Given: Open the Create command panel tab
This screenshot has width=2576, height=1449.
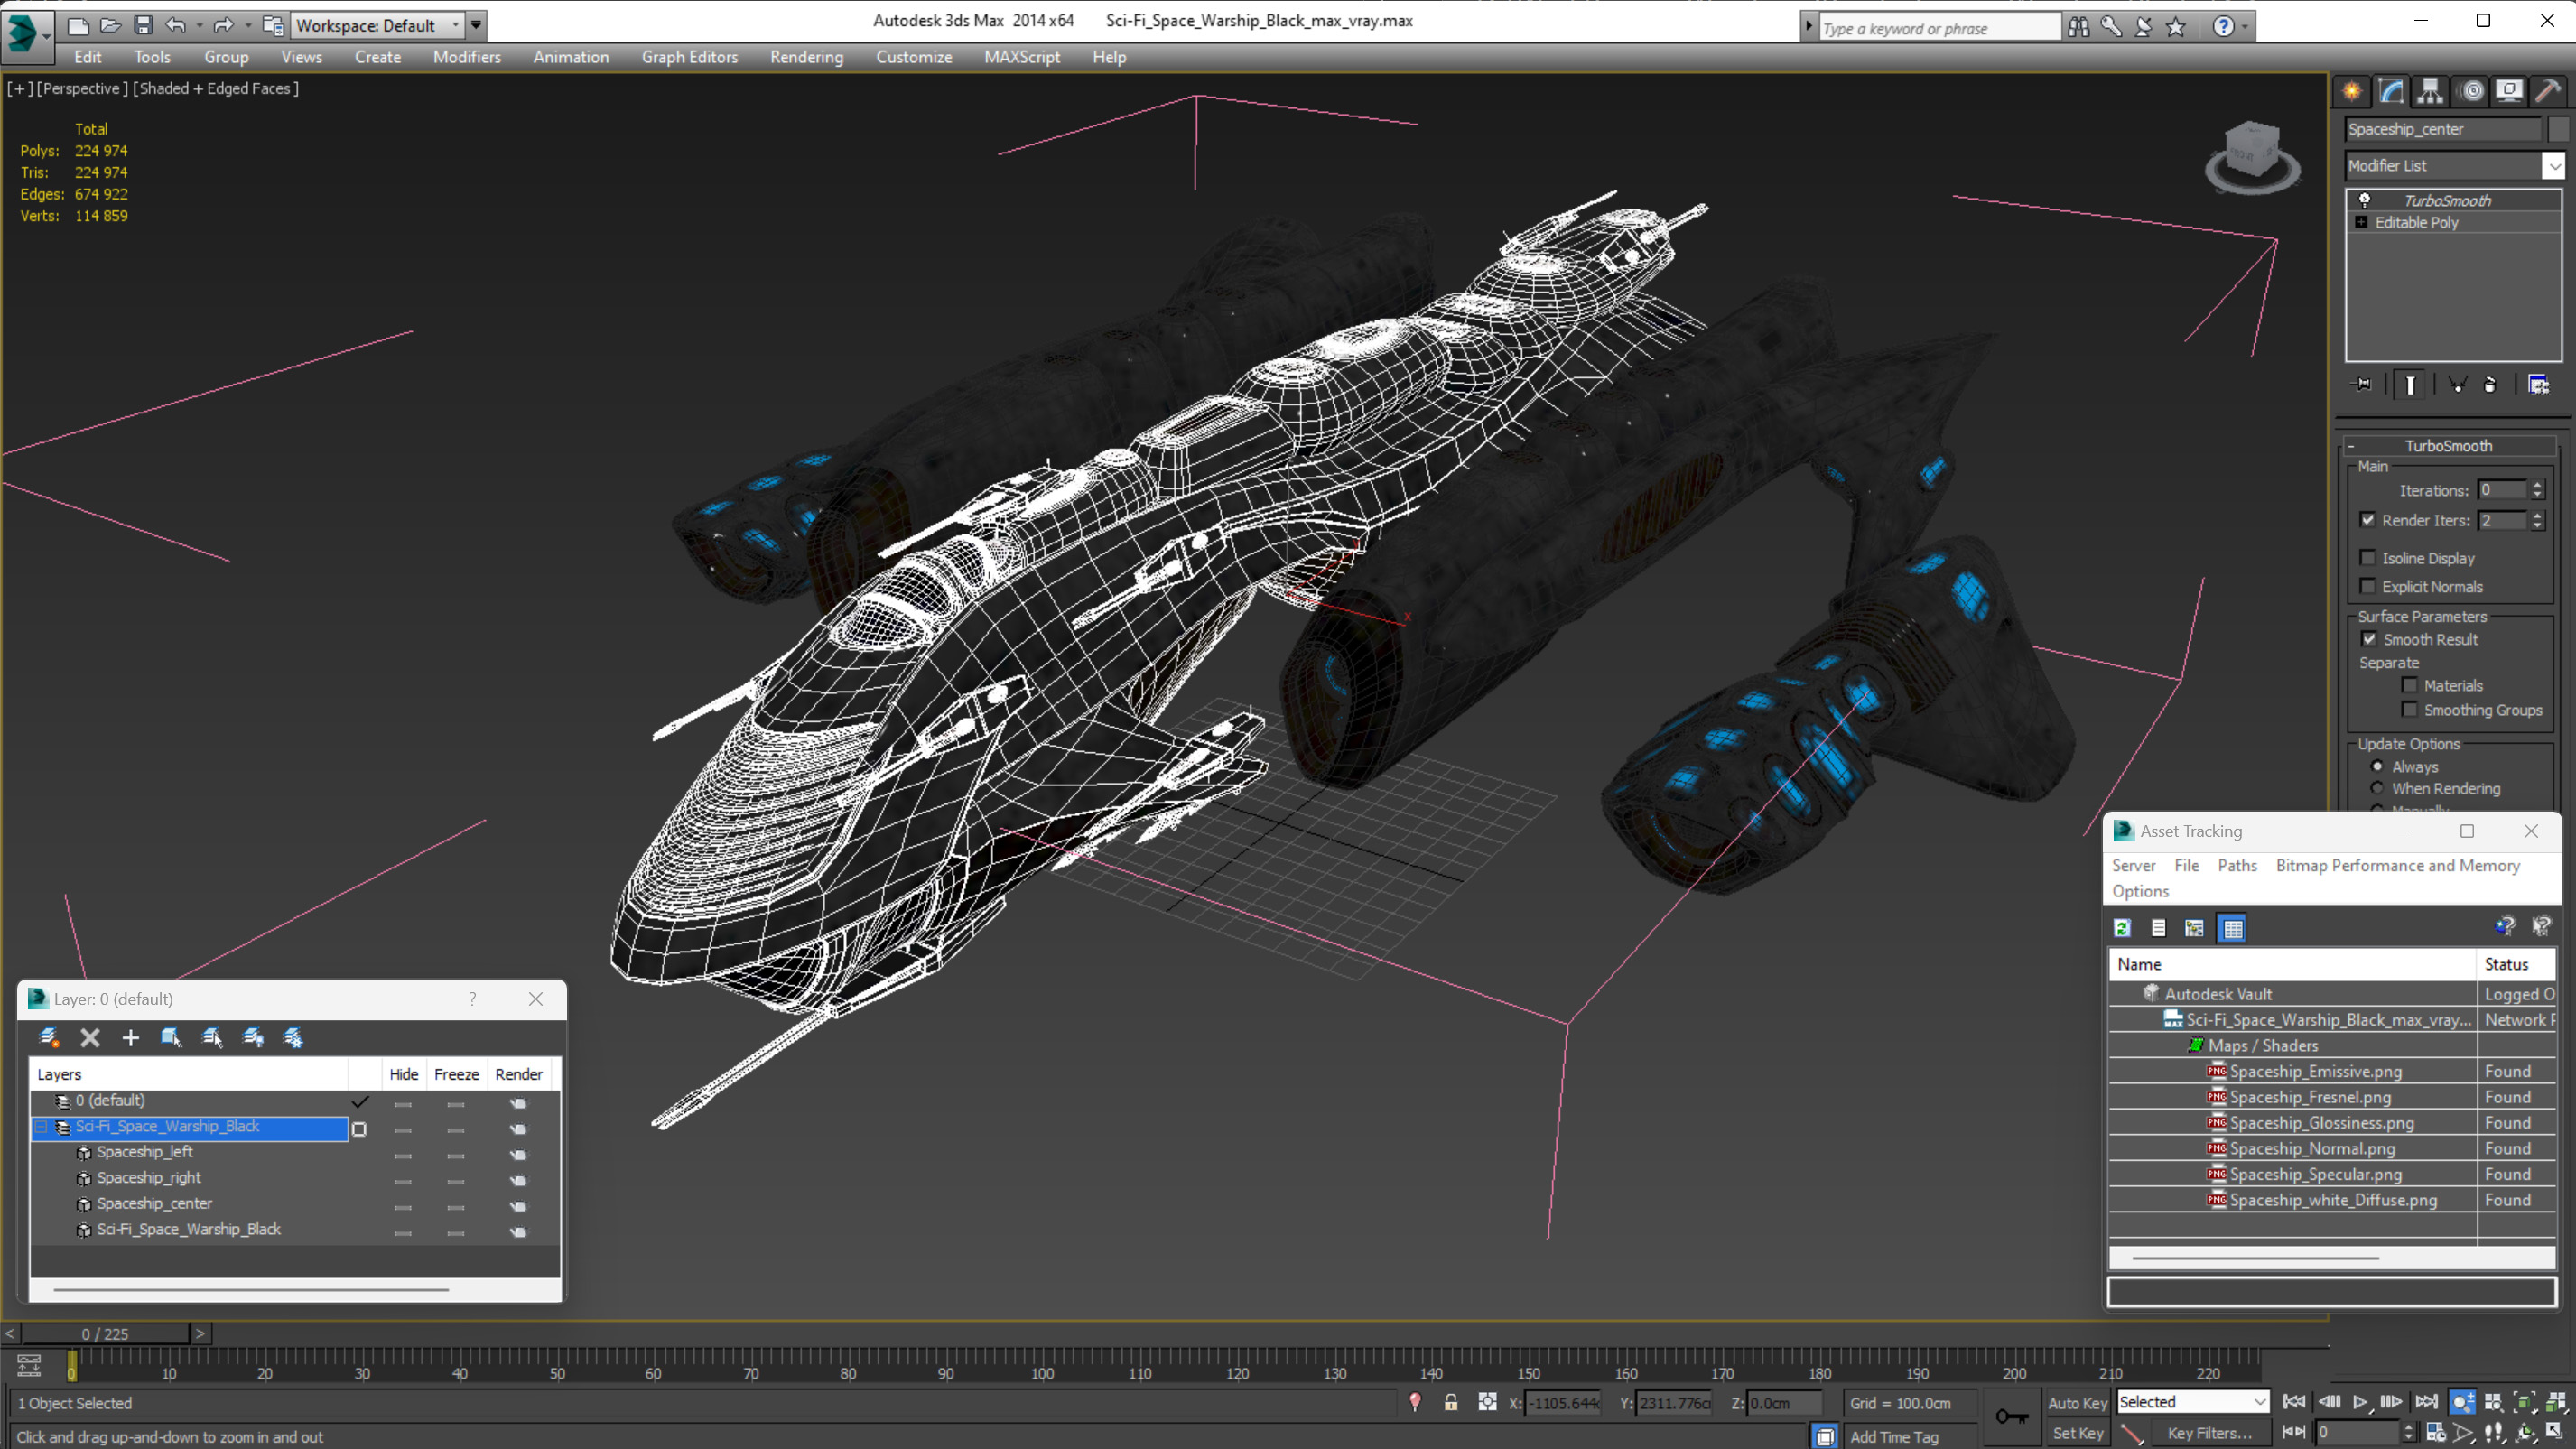Looking at the screenshot, I should pos(2352,91).
